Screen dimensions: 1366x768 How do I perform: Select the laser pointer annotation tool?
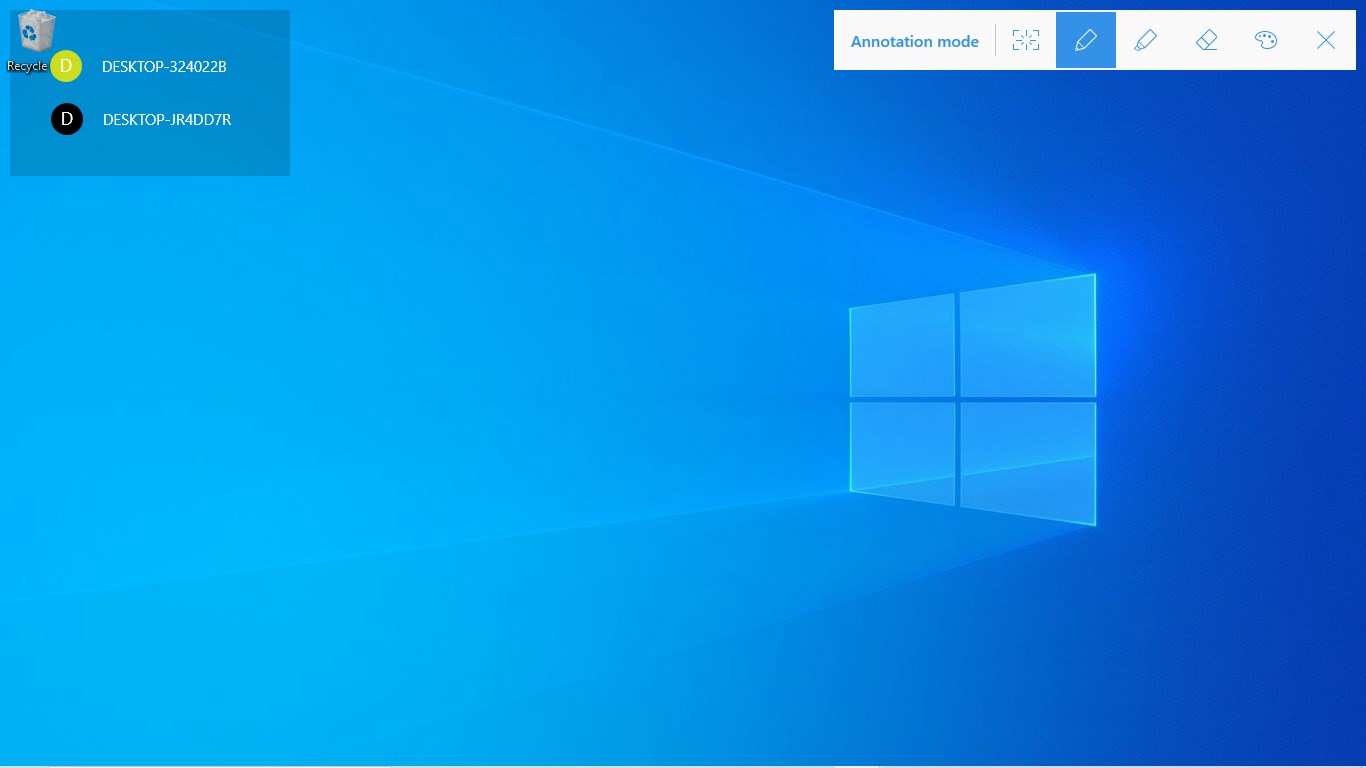point(1026,40)
